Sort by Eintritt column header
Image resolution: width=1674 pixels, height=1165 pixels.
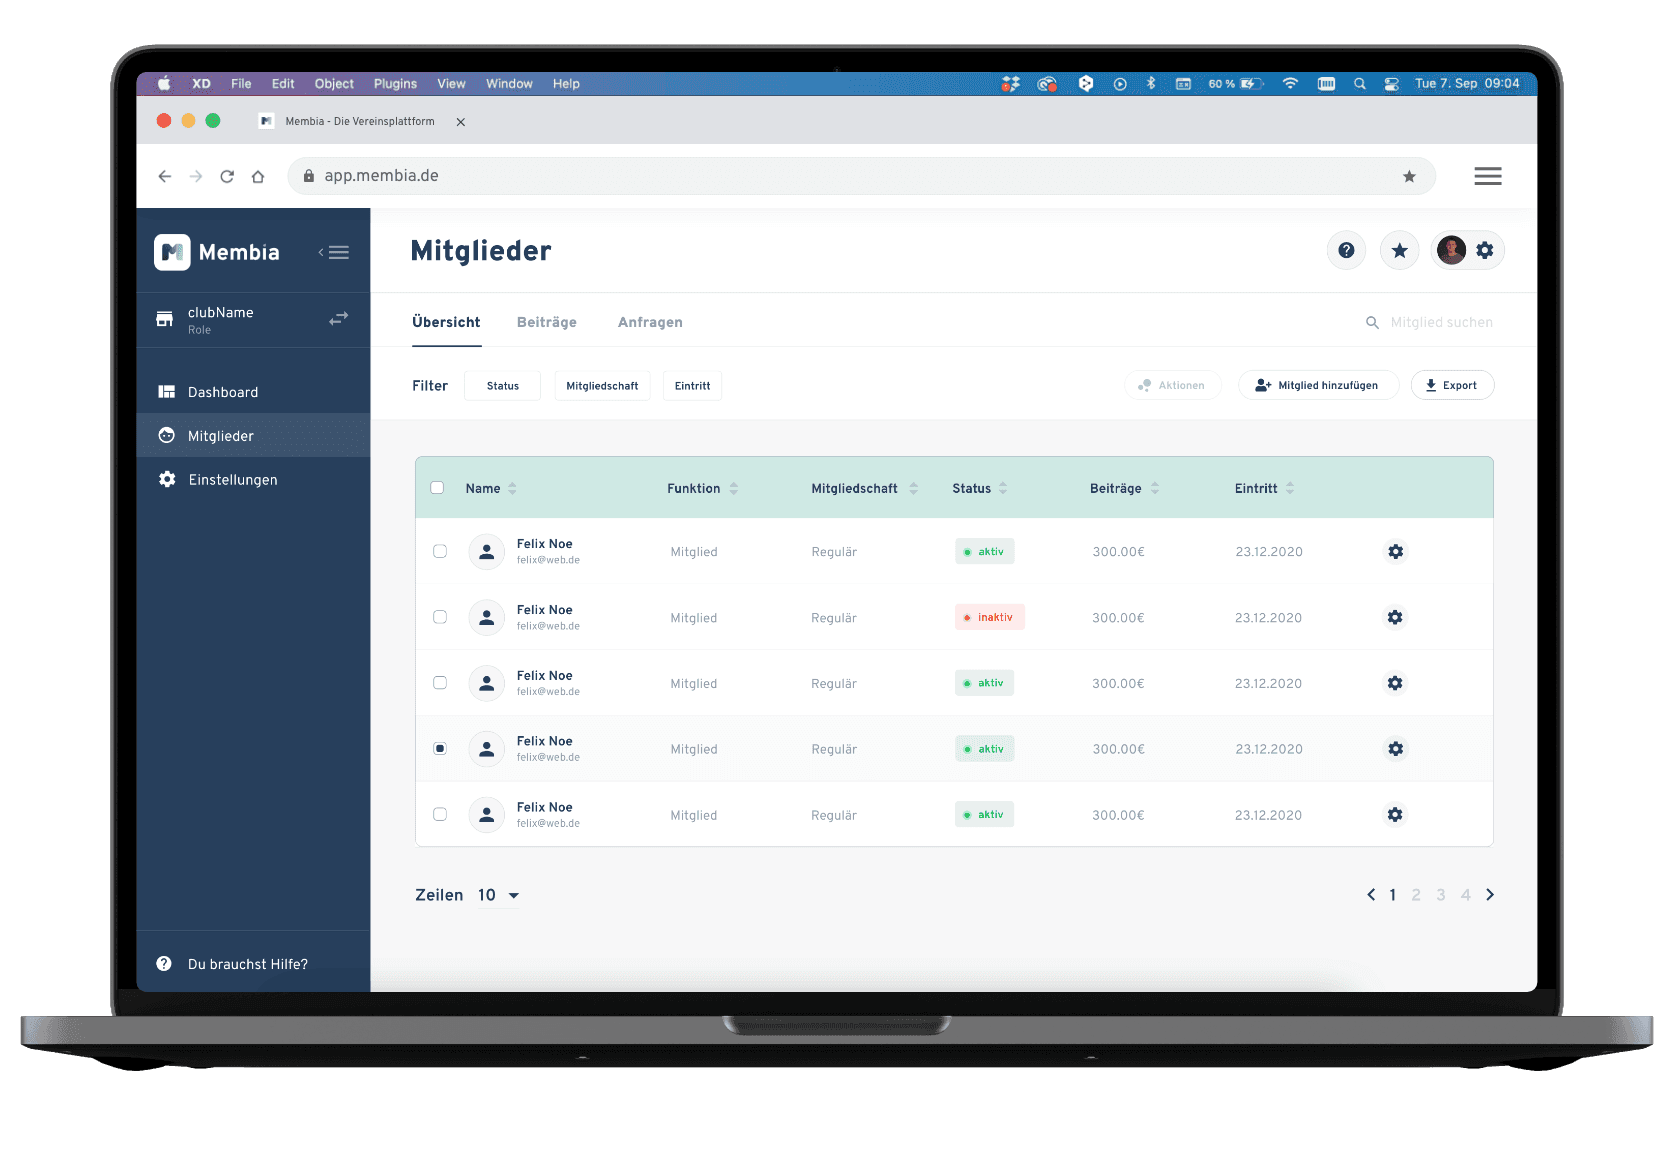pos(1264,488)
